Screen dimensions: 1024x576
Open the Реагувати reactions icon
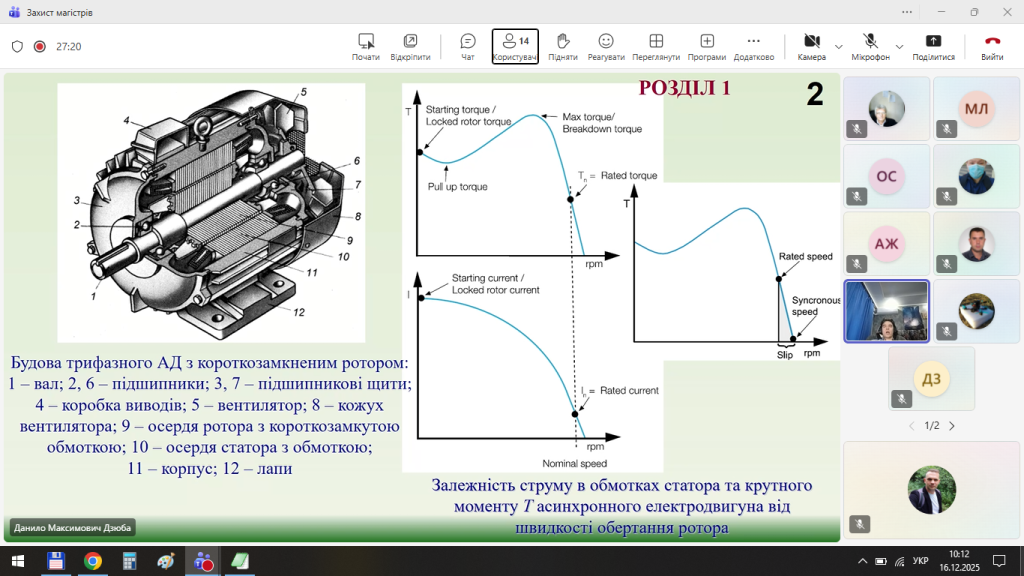pos(606,46)
